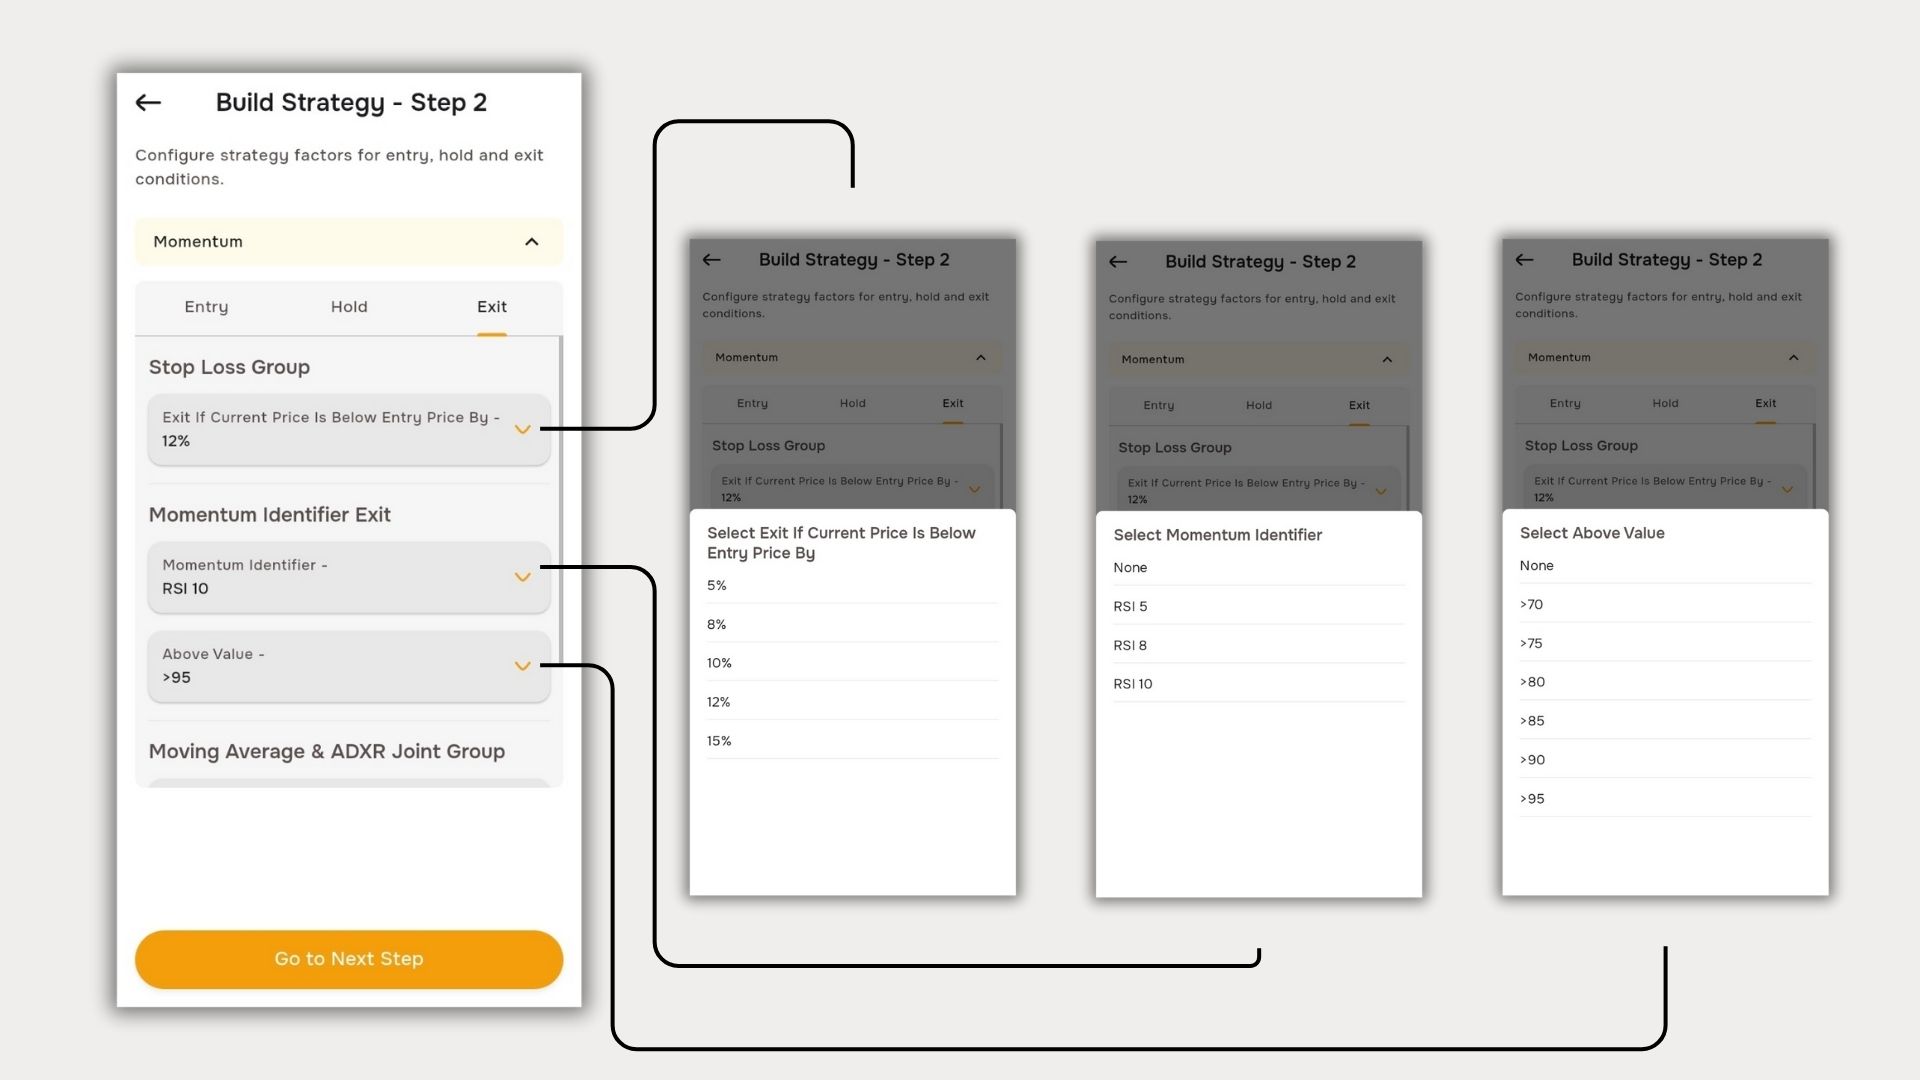
Task: Pick >85 in Above Value list
Action: pyautogui.click(x=1665, y=721)
